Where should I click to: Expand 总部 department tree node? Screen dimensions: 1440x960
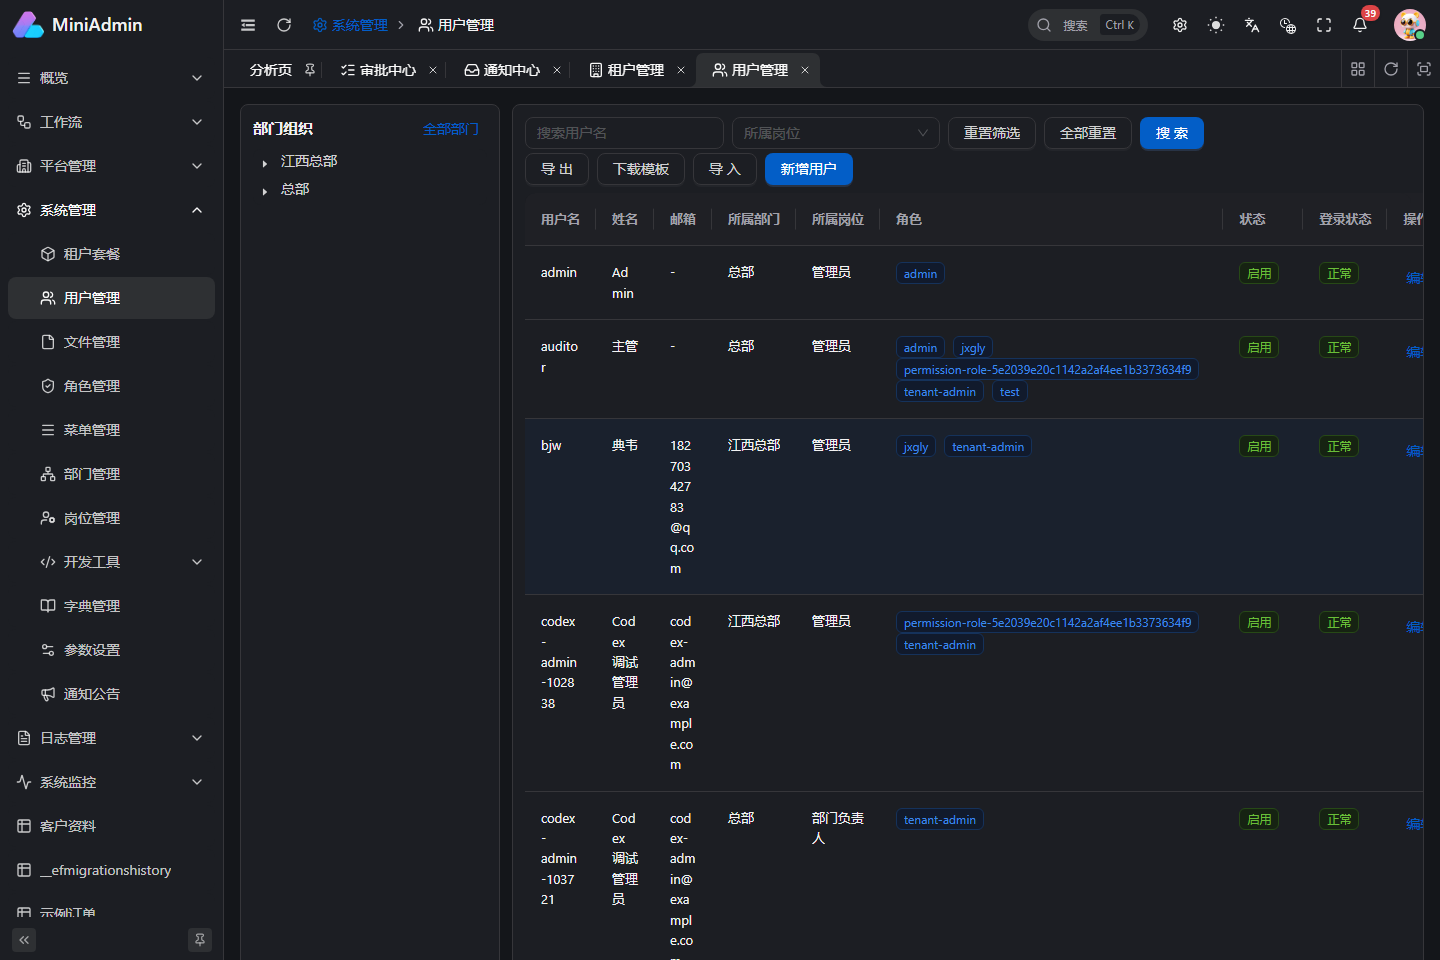click(264, 191)
